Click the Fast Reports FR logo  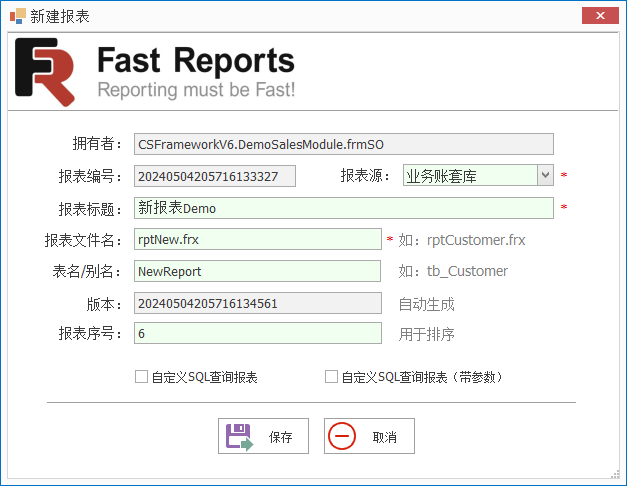click(45, 72)
